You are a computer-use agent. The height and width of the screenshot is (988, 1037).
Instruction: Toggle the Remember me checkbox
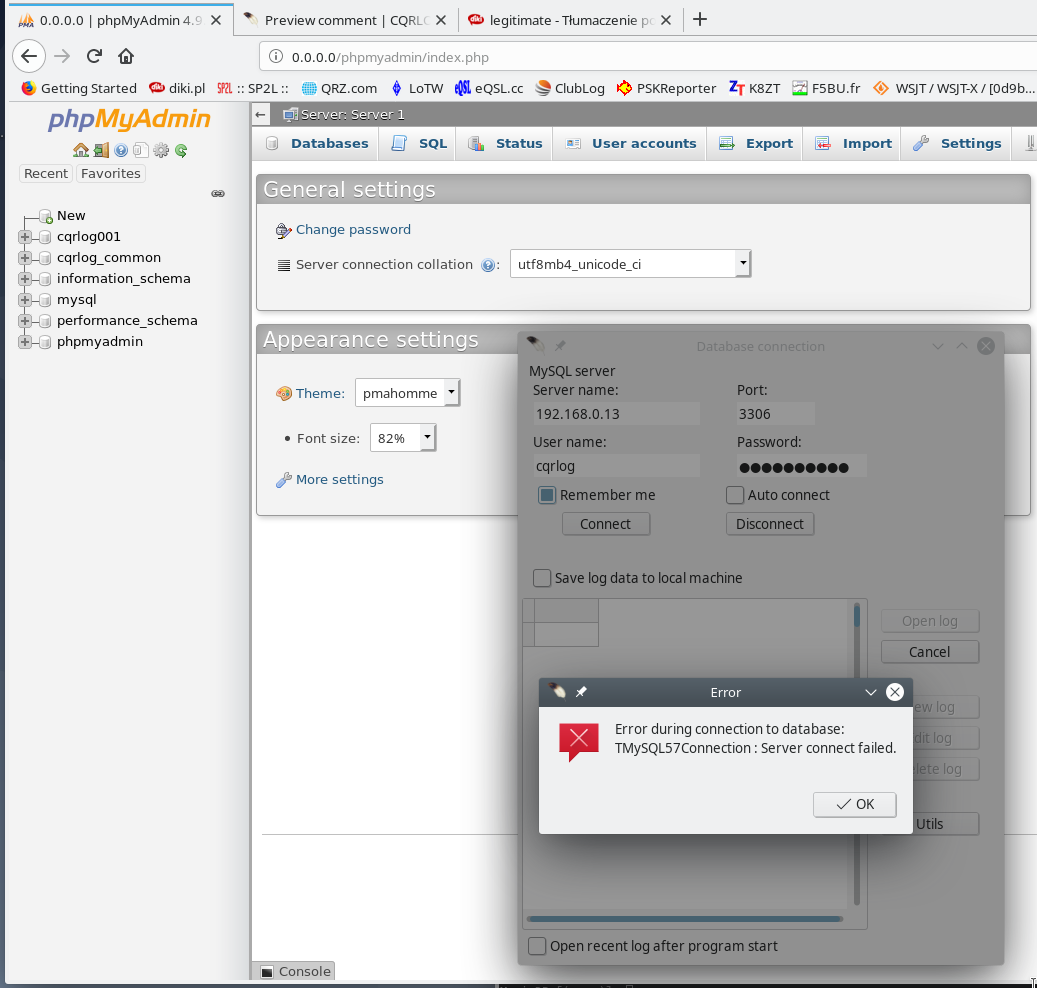coord(547,495)
